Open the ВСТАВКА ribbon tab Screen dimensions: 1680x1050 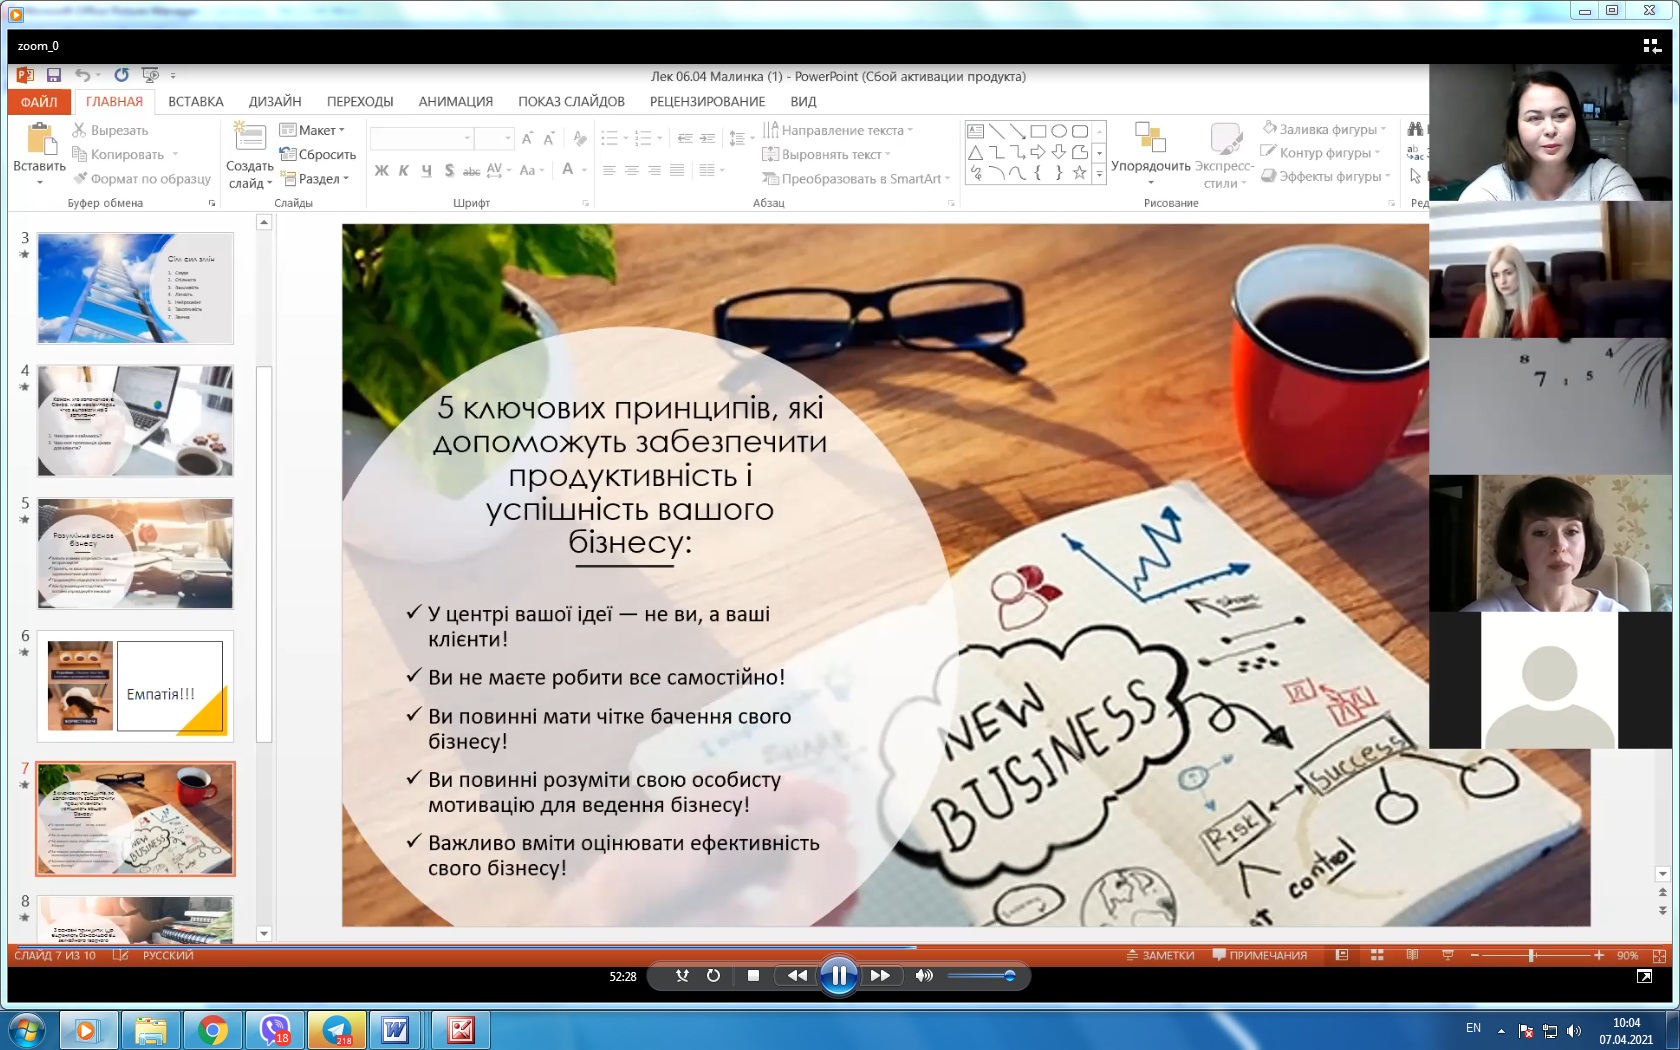tap(195, 101)
